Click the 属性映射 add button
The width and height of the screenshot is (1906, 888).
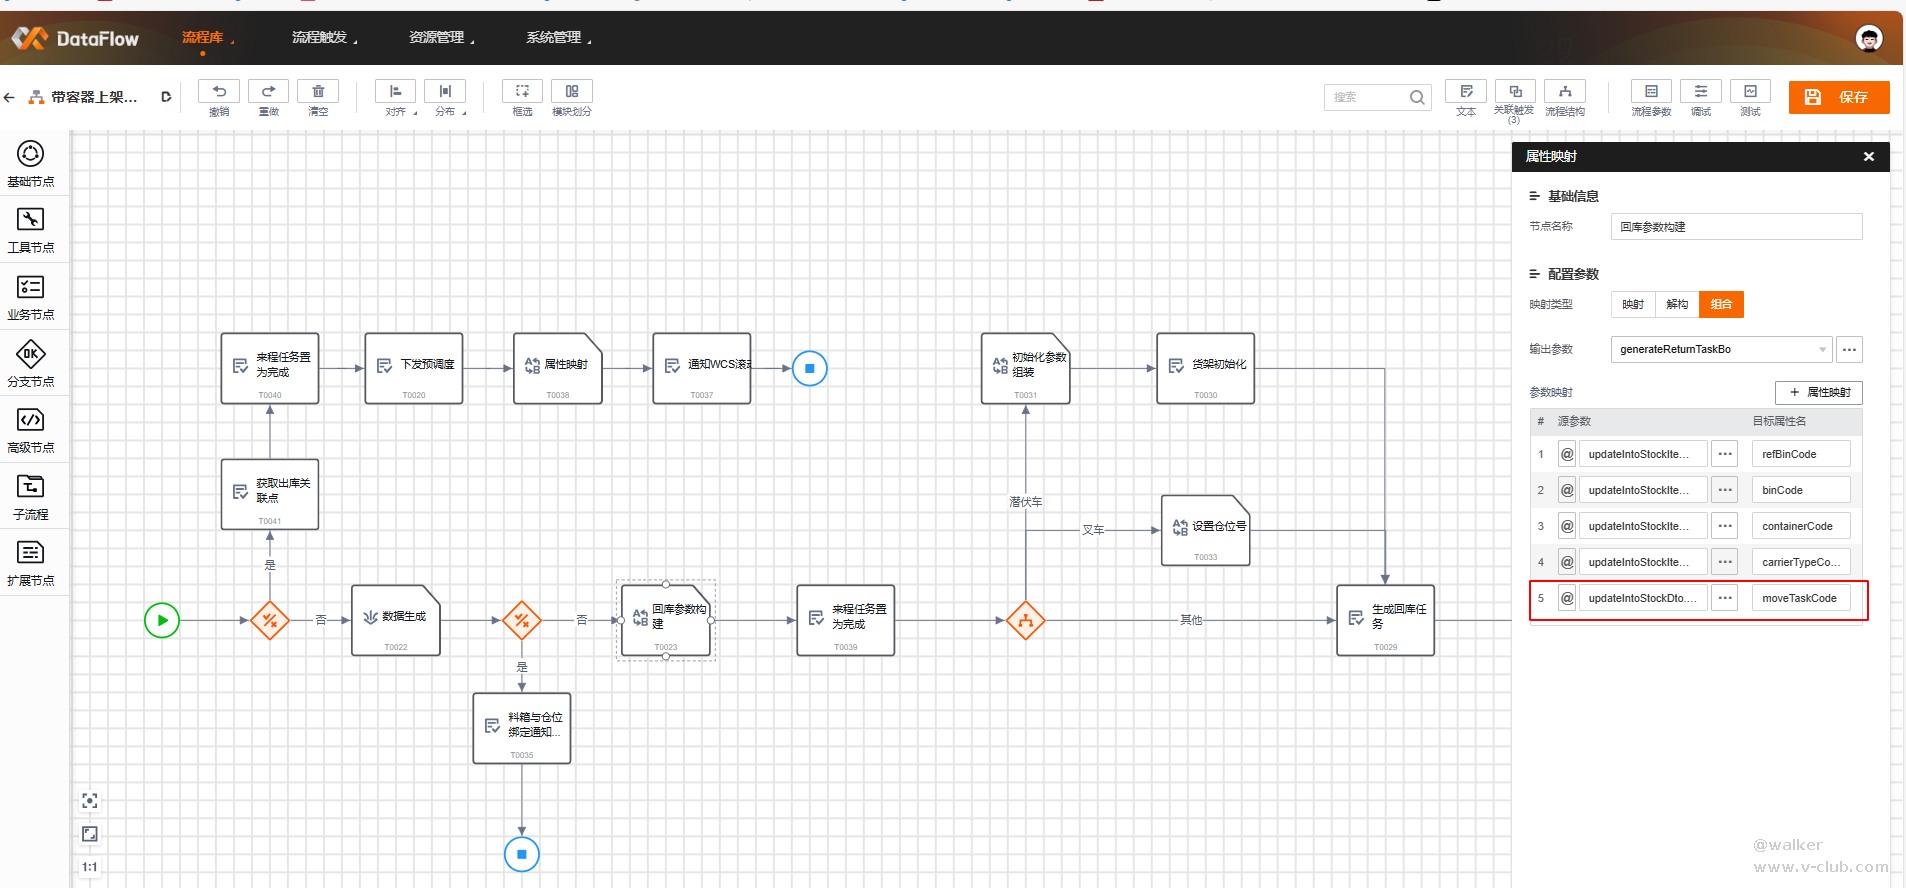(x=1819, y=392)
